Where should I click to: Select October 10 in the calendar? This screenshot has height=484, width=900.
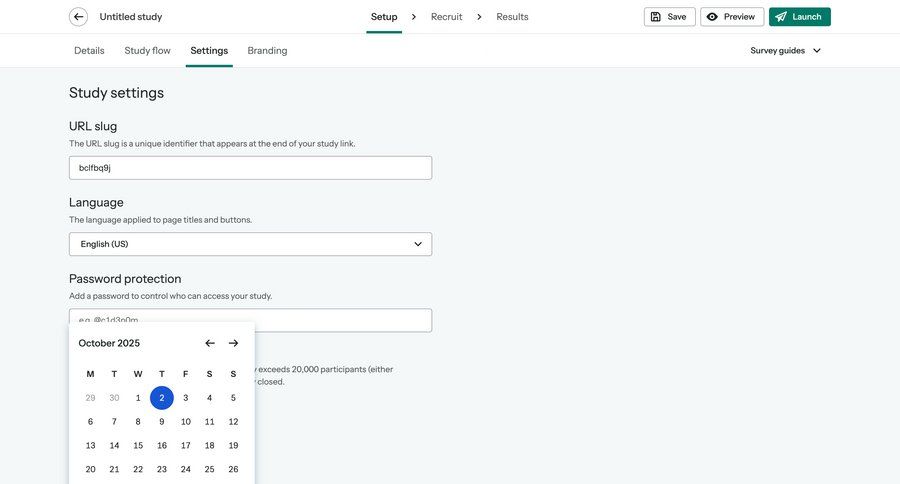click(x=186, y=422)
